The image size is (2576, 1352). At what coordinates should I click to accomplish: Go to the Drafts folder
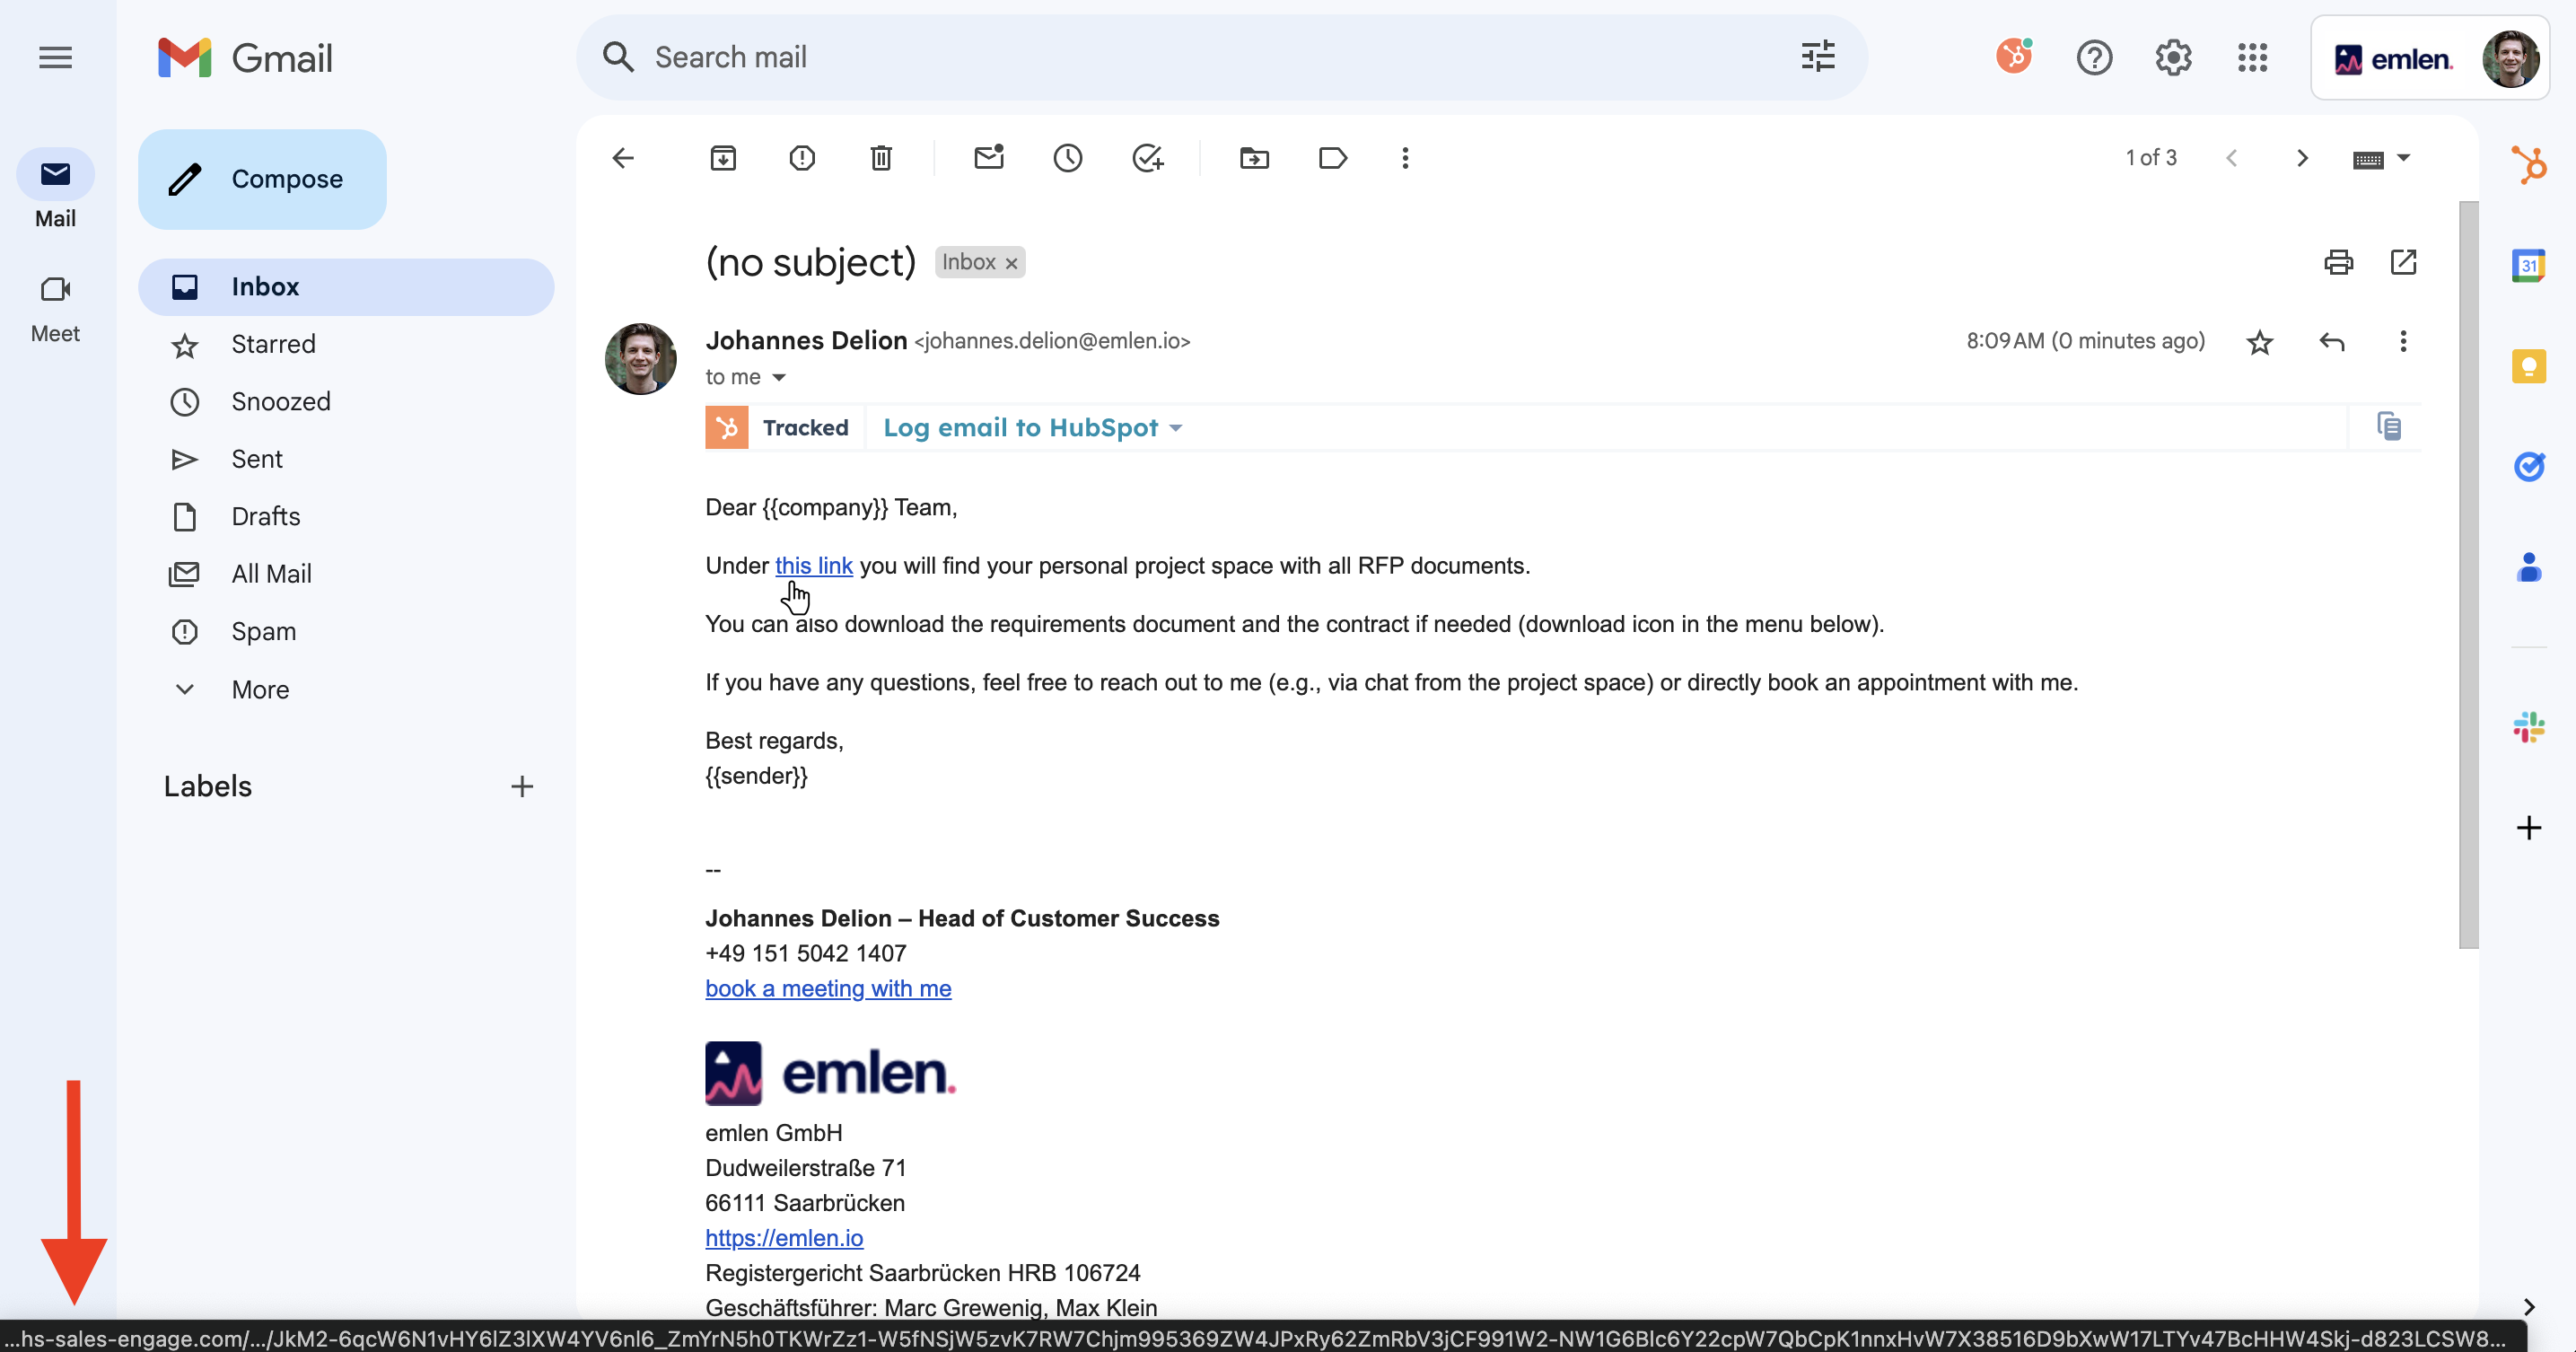pyautogui.click(x=266, y=516)
